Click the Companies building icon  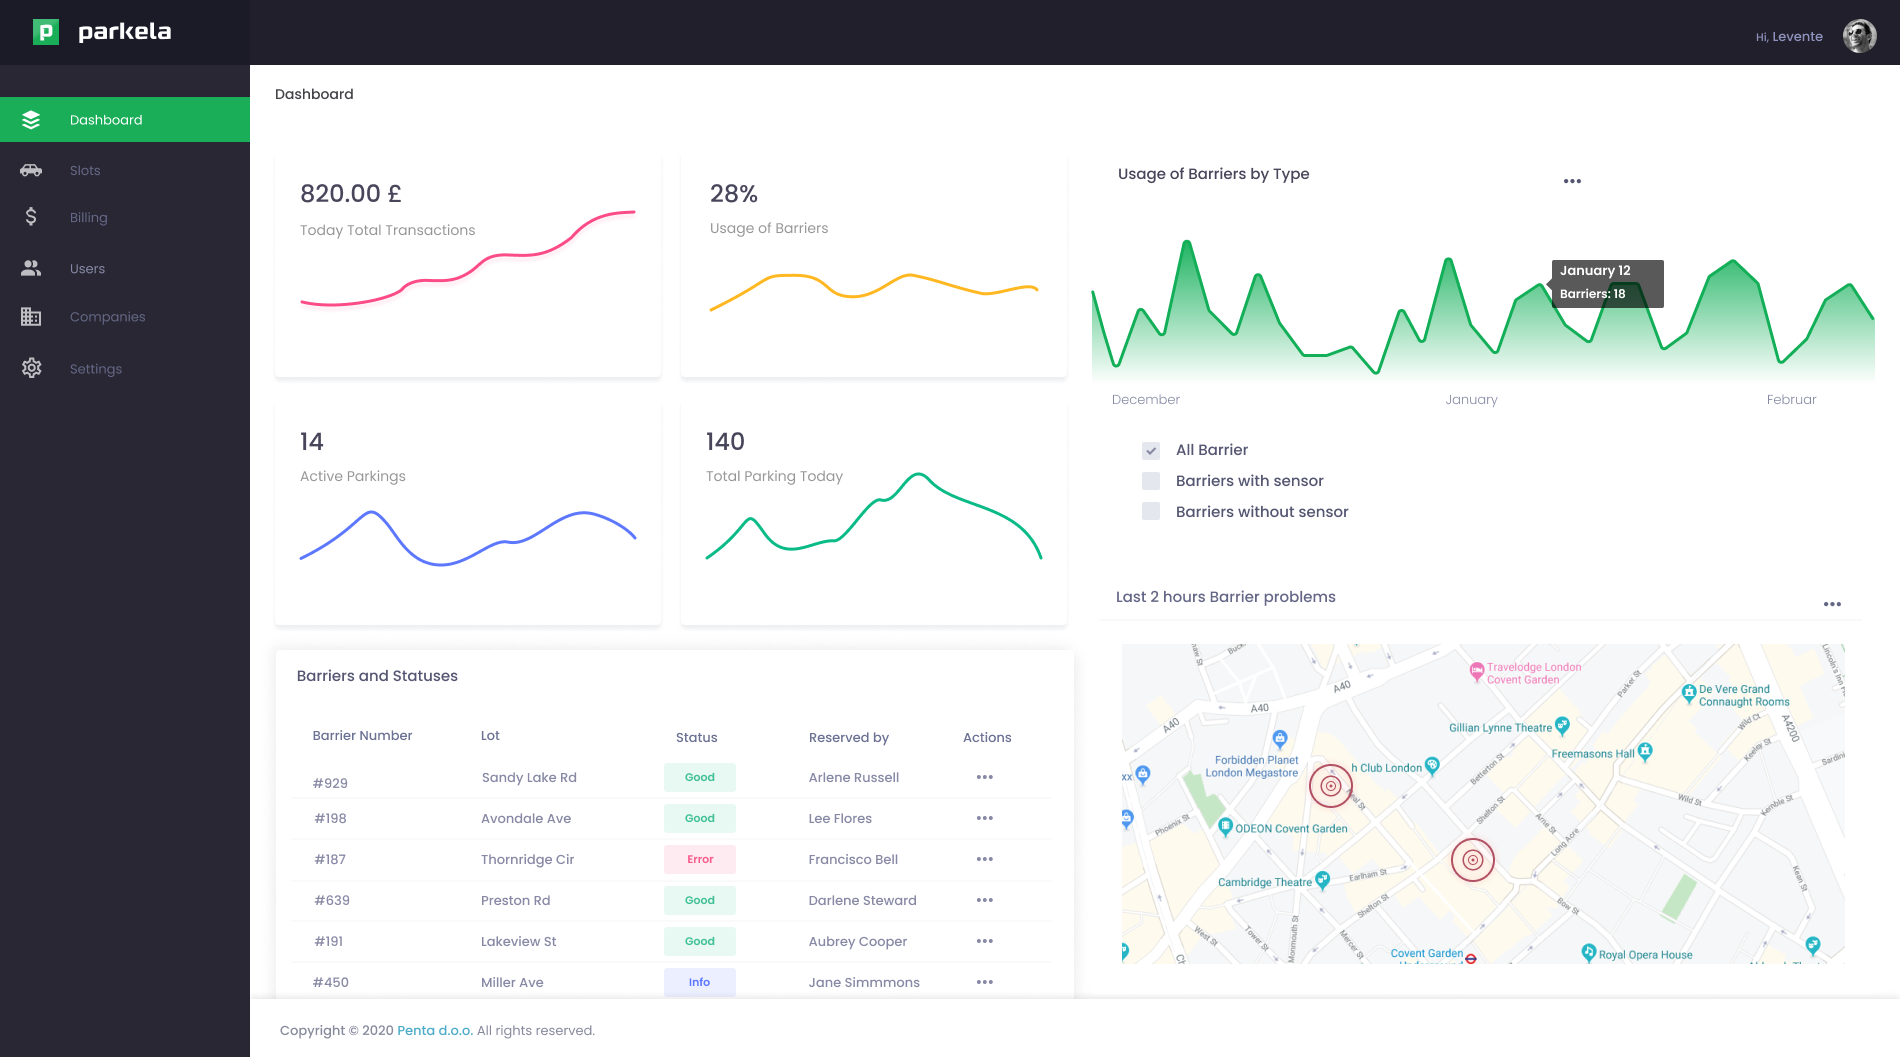pos(31,317)
